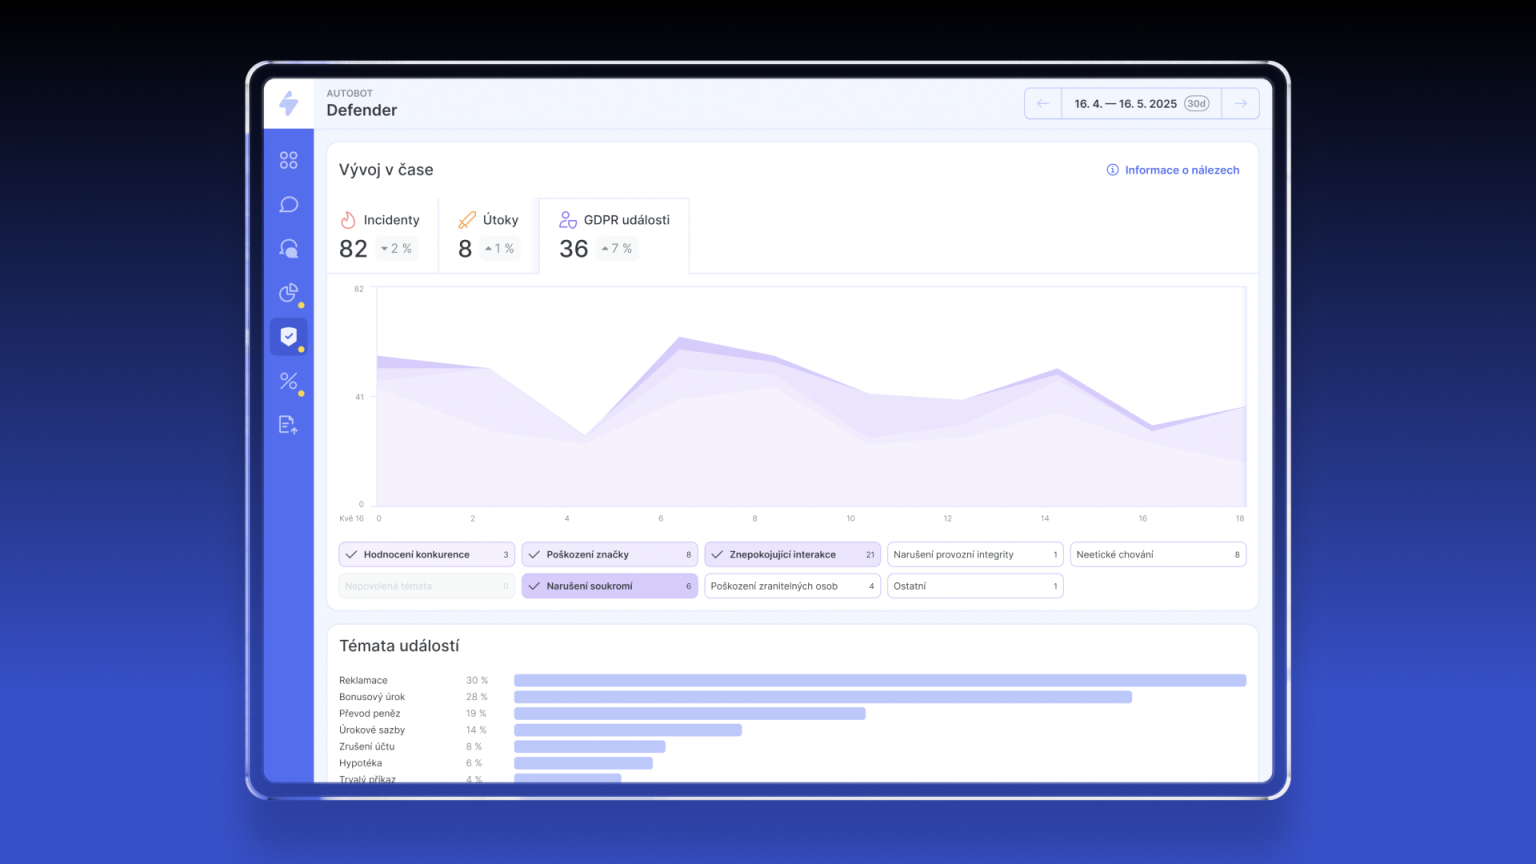Select the support agent headset sidebar icon
Screen dimensions: 1536x864
tap(289, 248)
